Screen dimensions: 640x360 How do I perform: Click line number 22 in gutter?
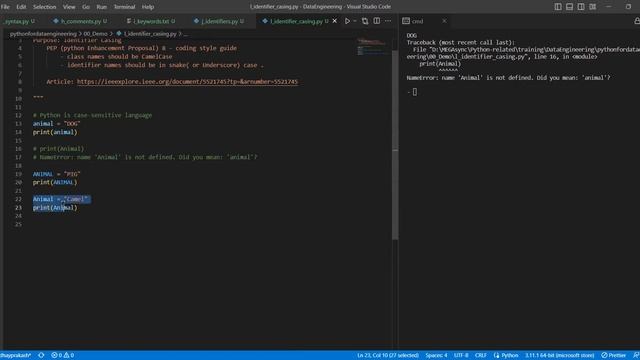tap(18, 199)
